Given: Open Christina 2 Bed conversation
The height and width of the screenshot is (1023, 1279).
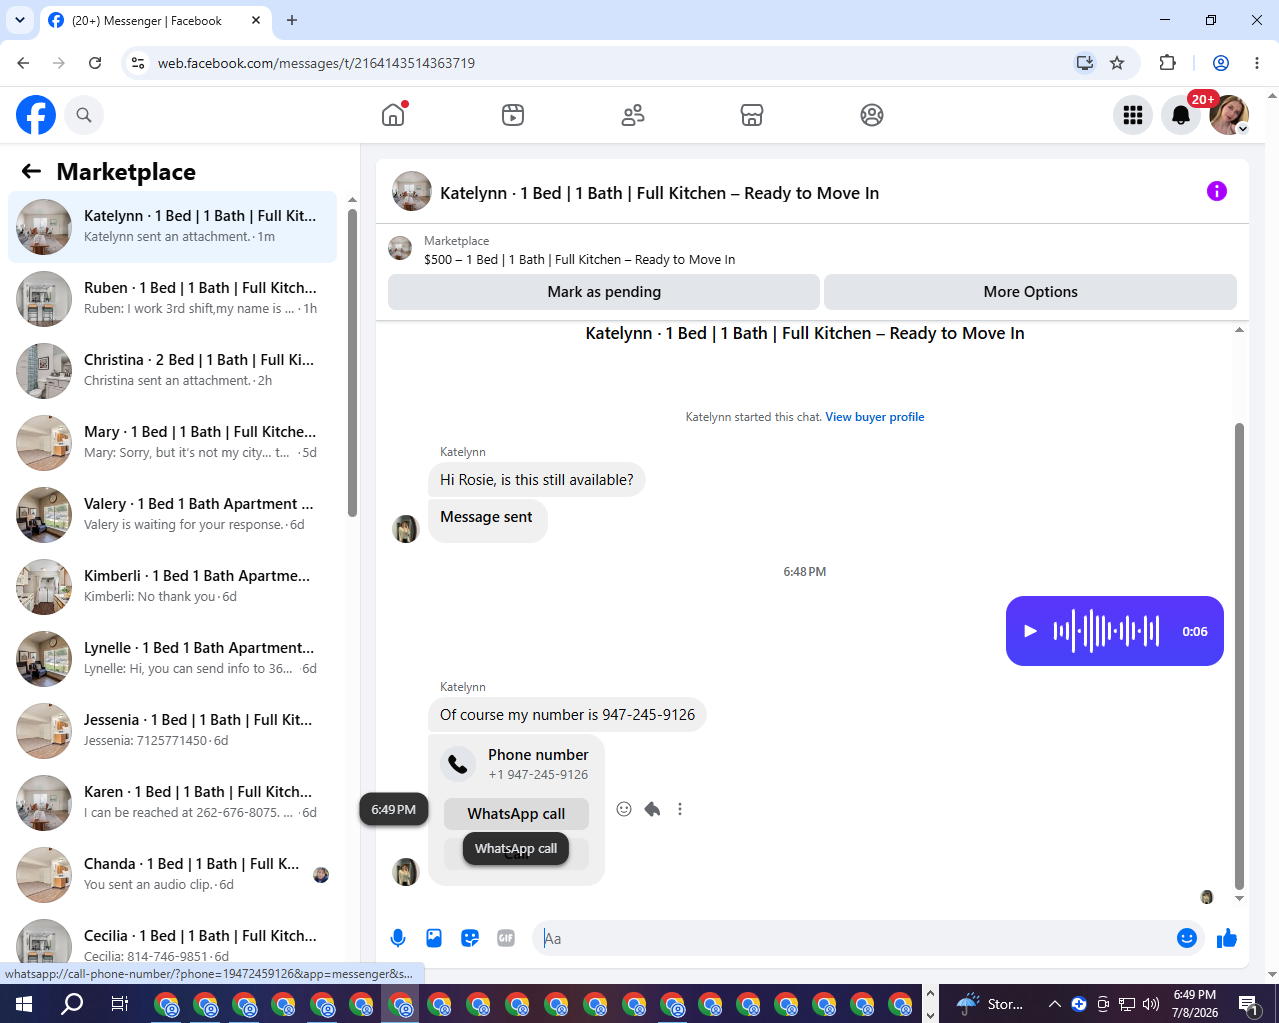Looking at the screenshot, I should [172, 371].
